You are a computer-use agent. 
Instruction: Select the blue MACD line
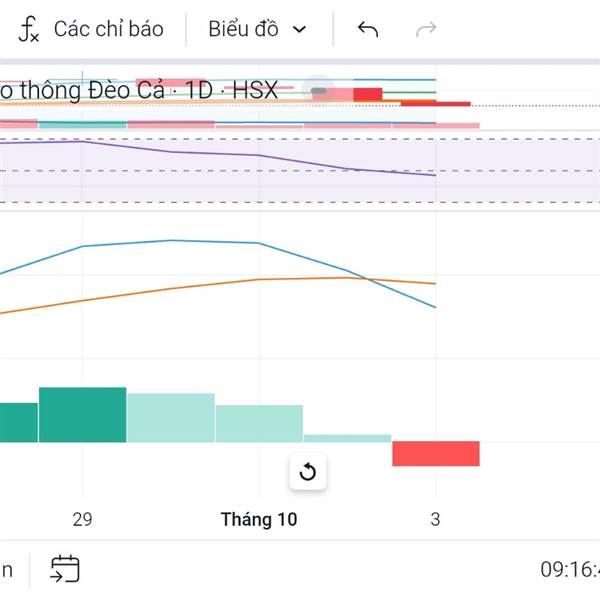point(170,241)
